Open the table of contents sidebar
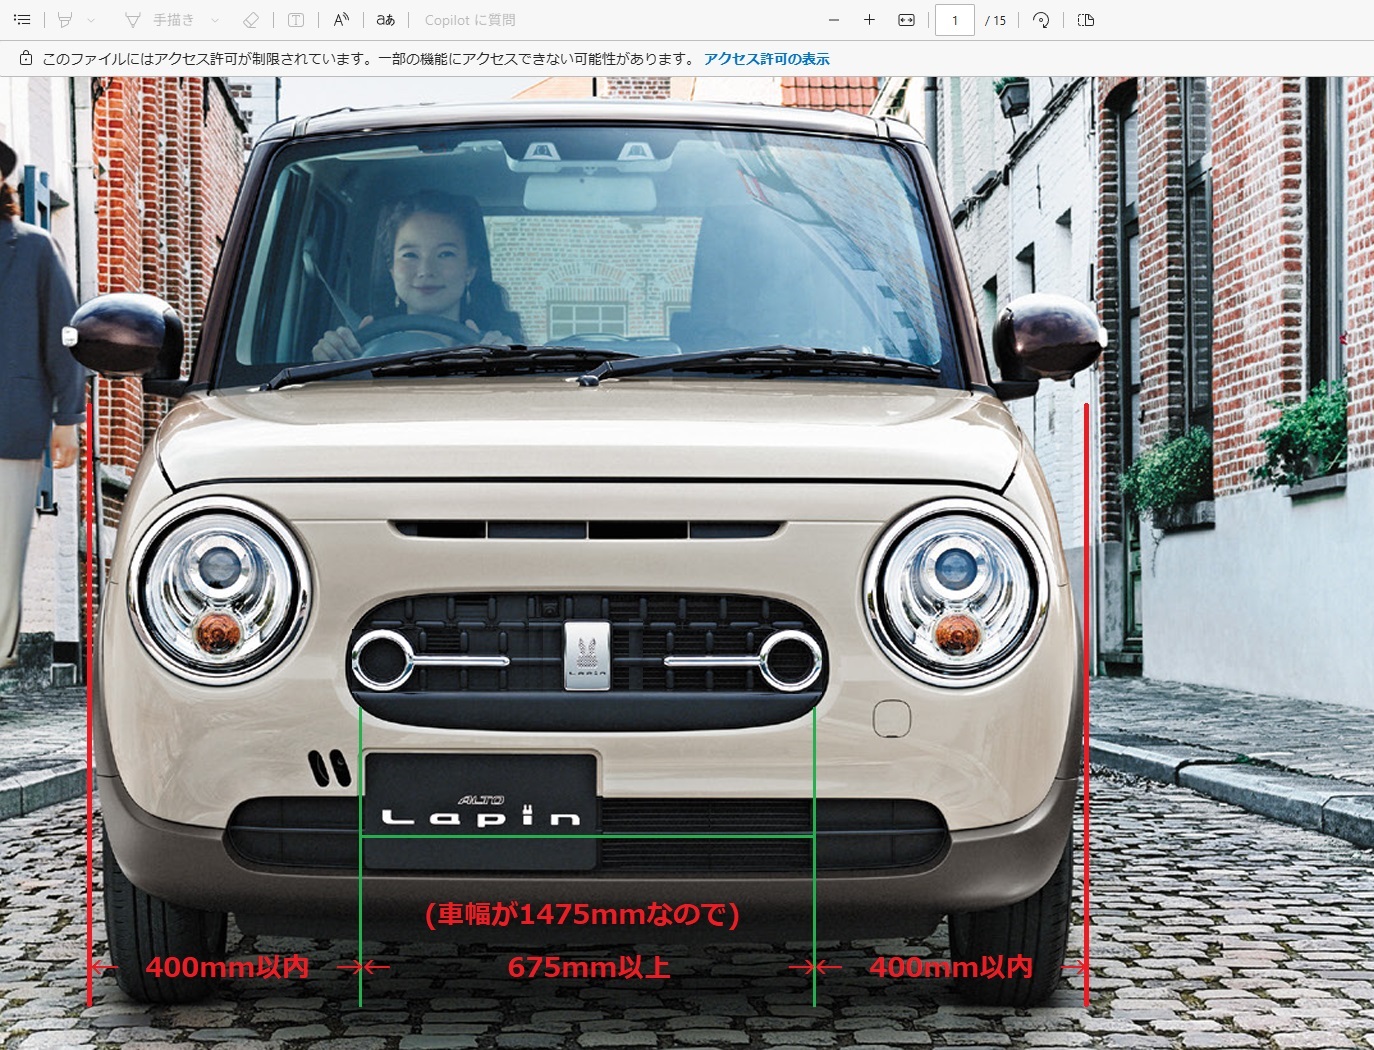The height and width of the screenshot is (1050, 1374). tap(22, 20)
